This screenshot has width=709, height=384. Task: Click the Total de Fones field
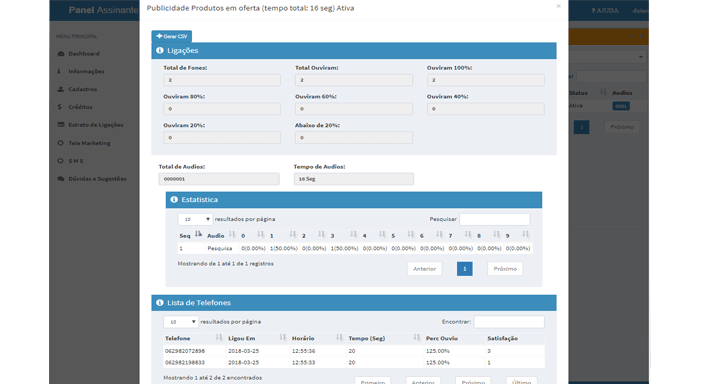coord(222,80)
